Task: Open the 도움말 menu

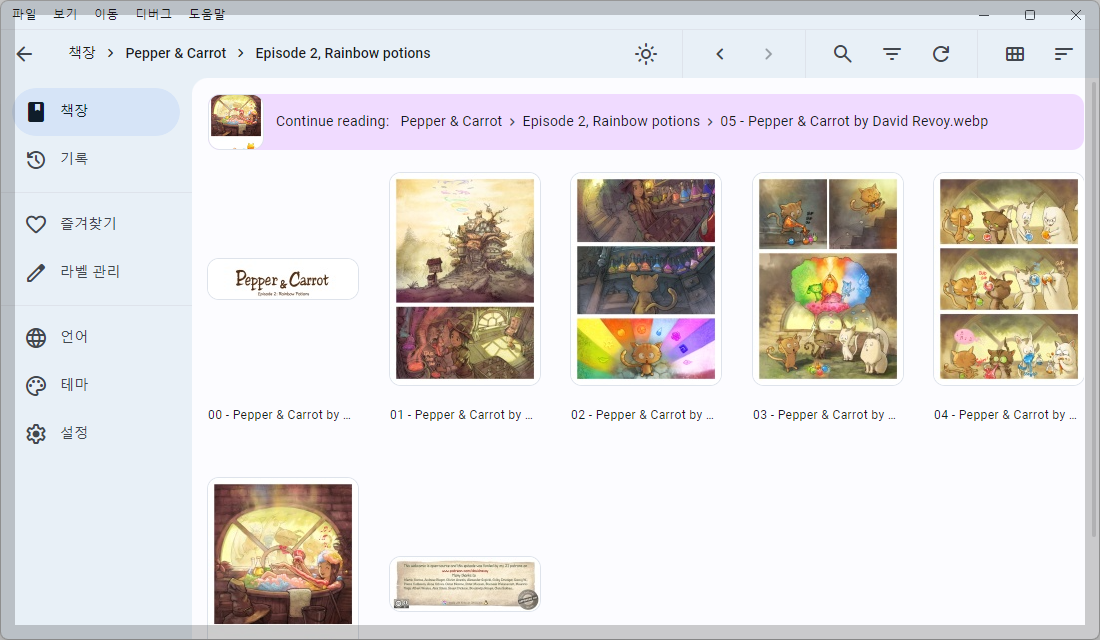Action: [207, 14]
